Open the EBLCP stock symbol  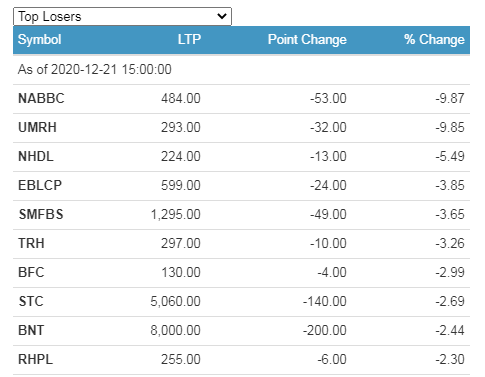(x=40, y=185)
